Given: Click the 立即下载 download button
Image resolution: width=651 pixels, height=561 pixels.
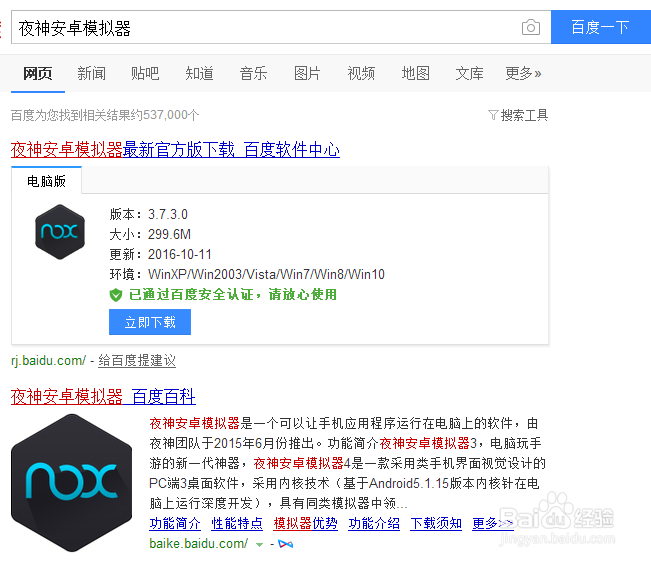Looking at the screenshot, I should (150, 322).
